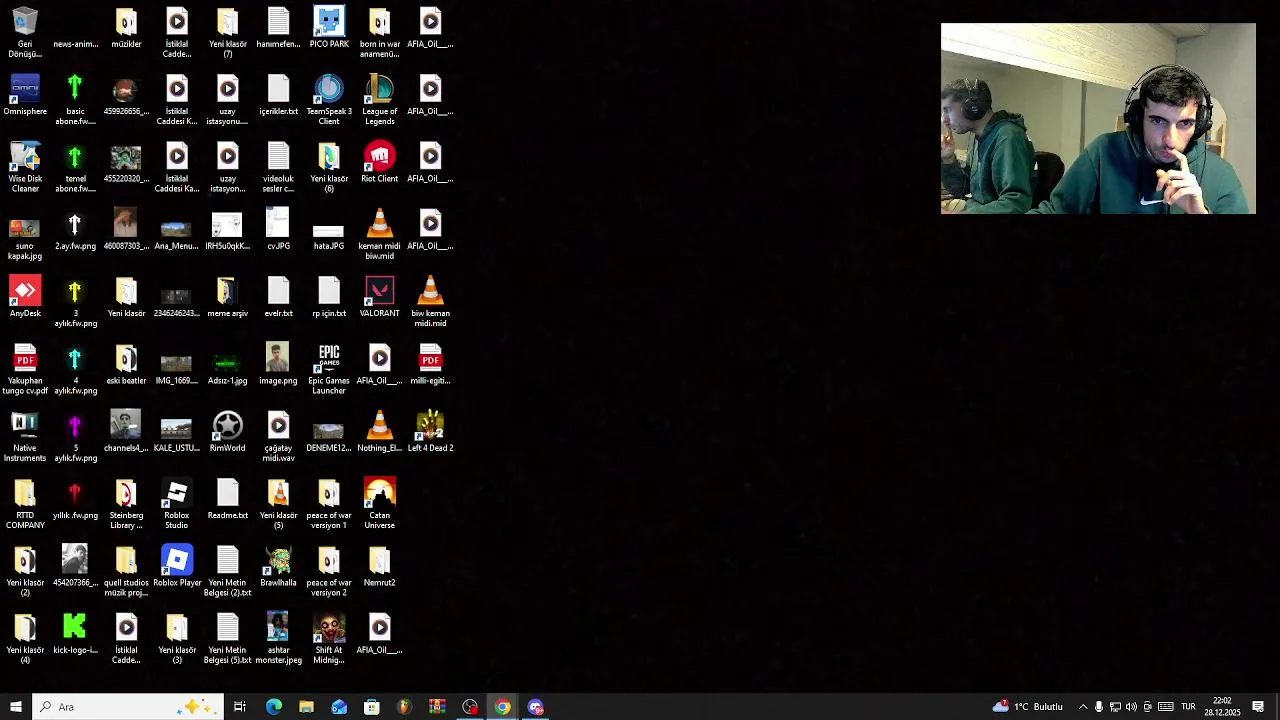This screenshot has height=720, width=1280.
Task: Select quell studios müzik proje folder
Action: [126, 571]
